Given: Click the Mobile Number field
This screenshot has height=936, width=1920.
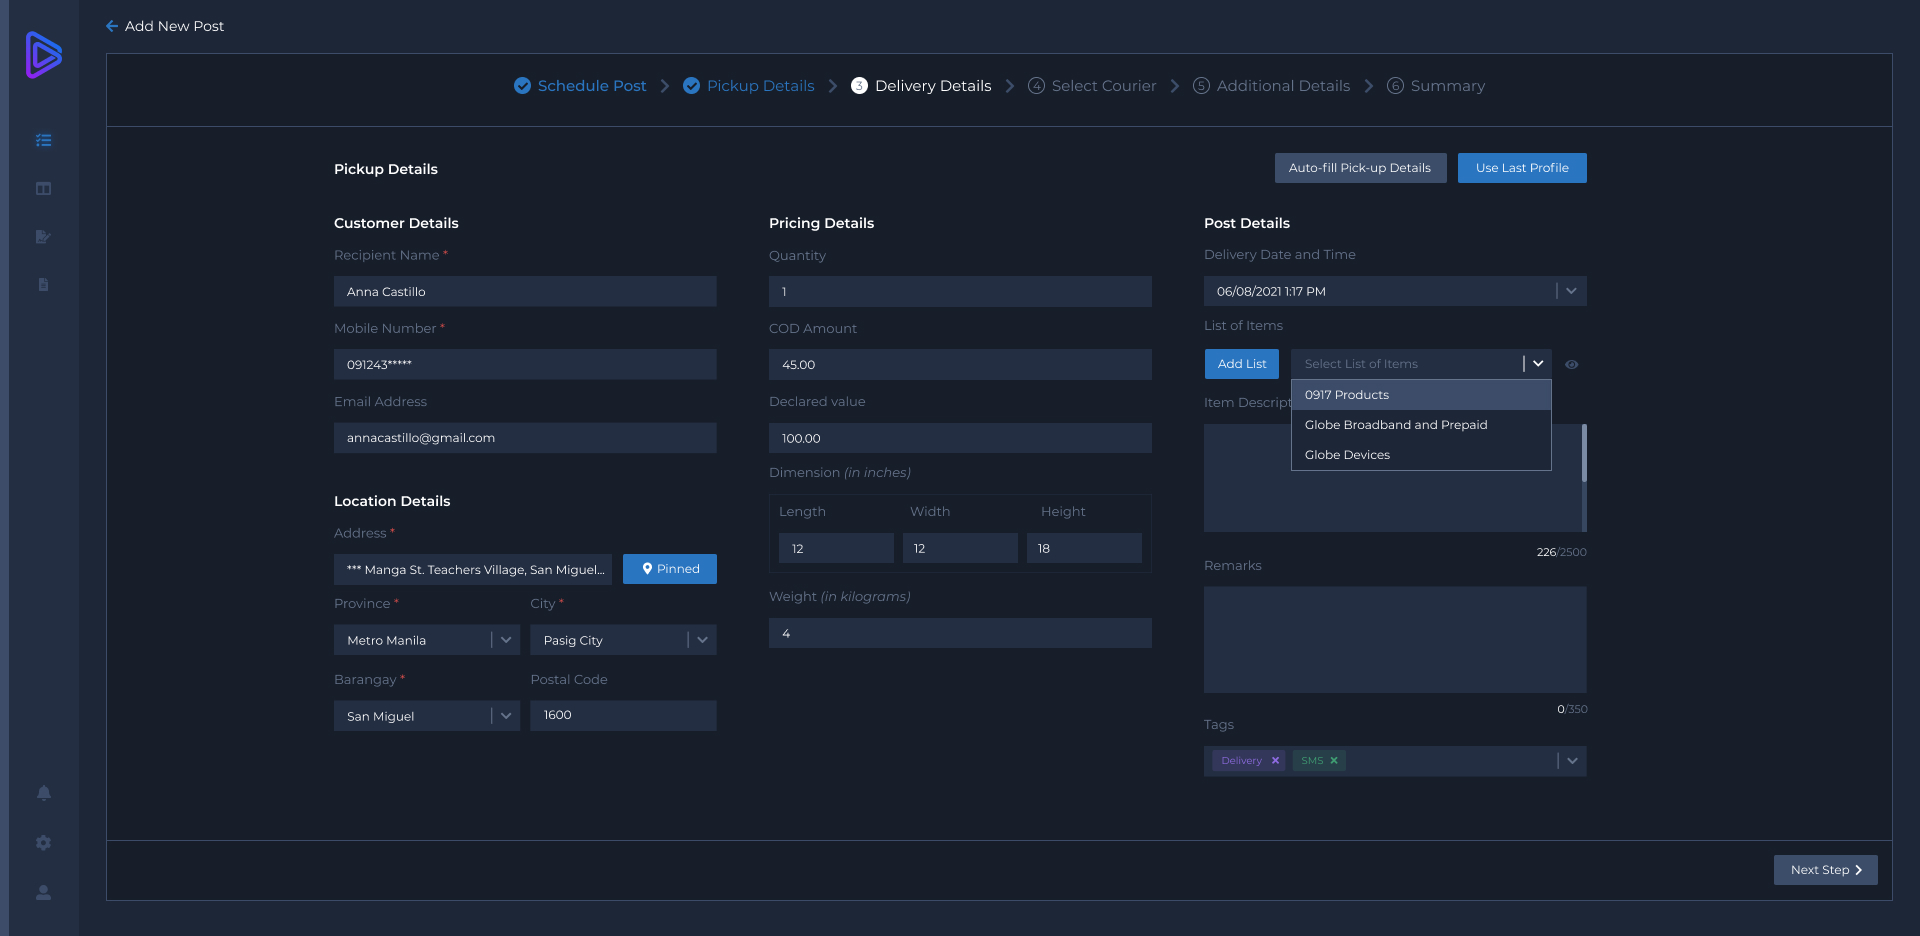Looking at the screenshot, I should coord(525,364).
